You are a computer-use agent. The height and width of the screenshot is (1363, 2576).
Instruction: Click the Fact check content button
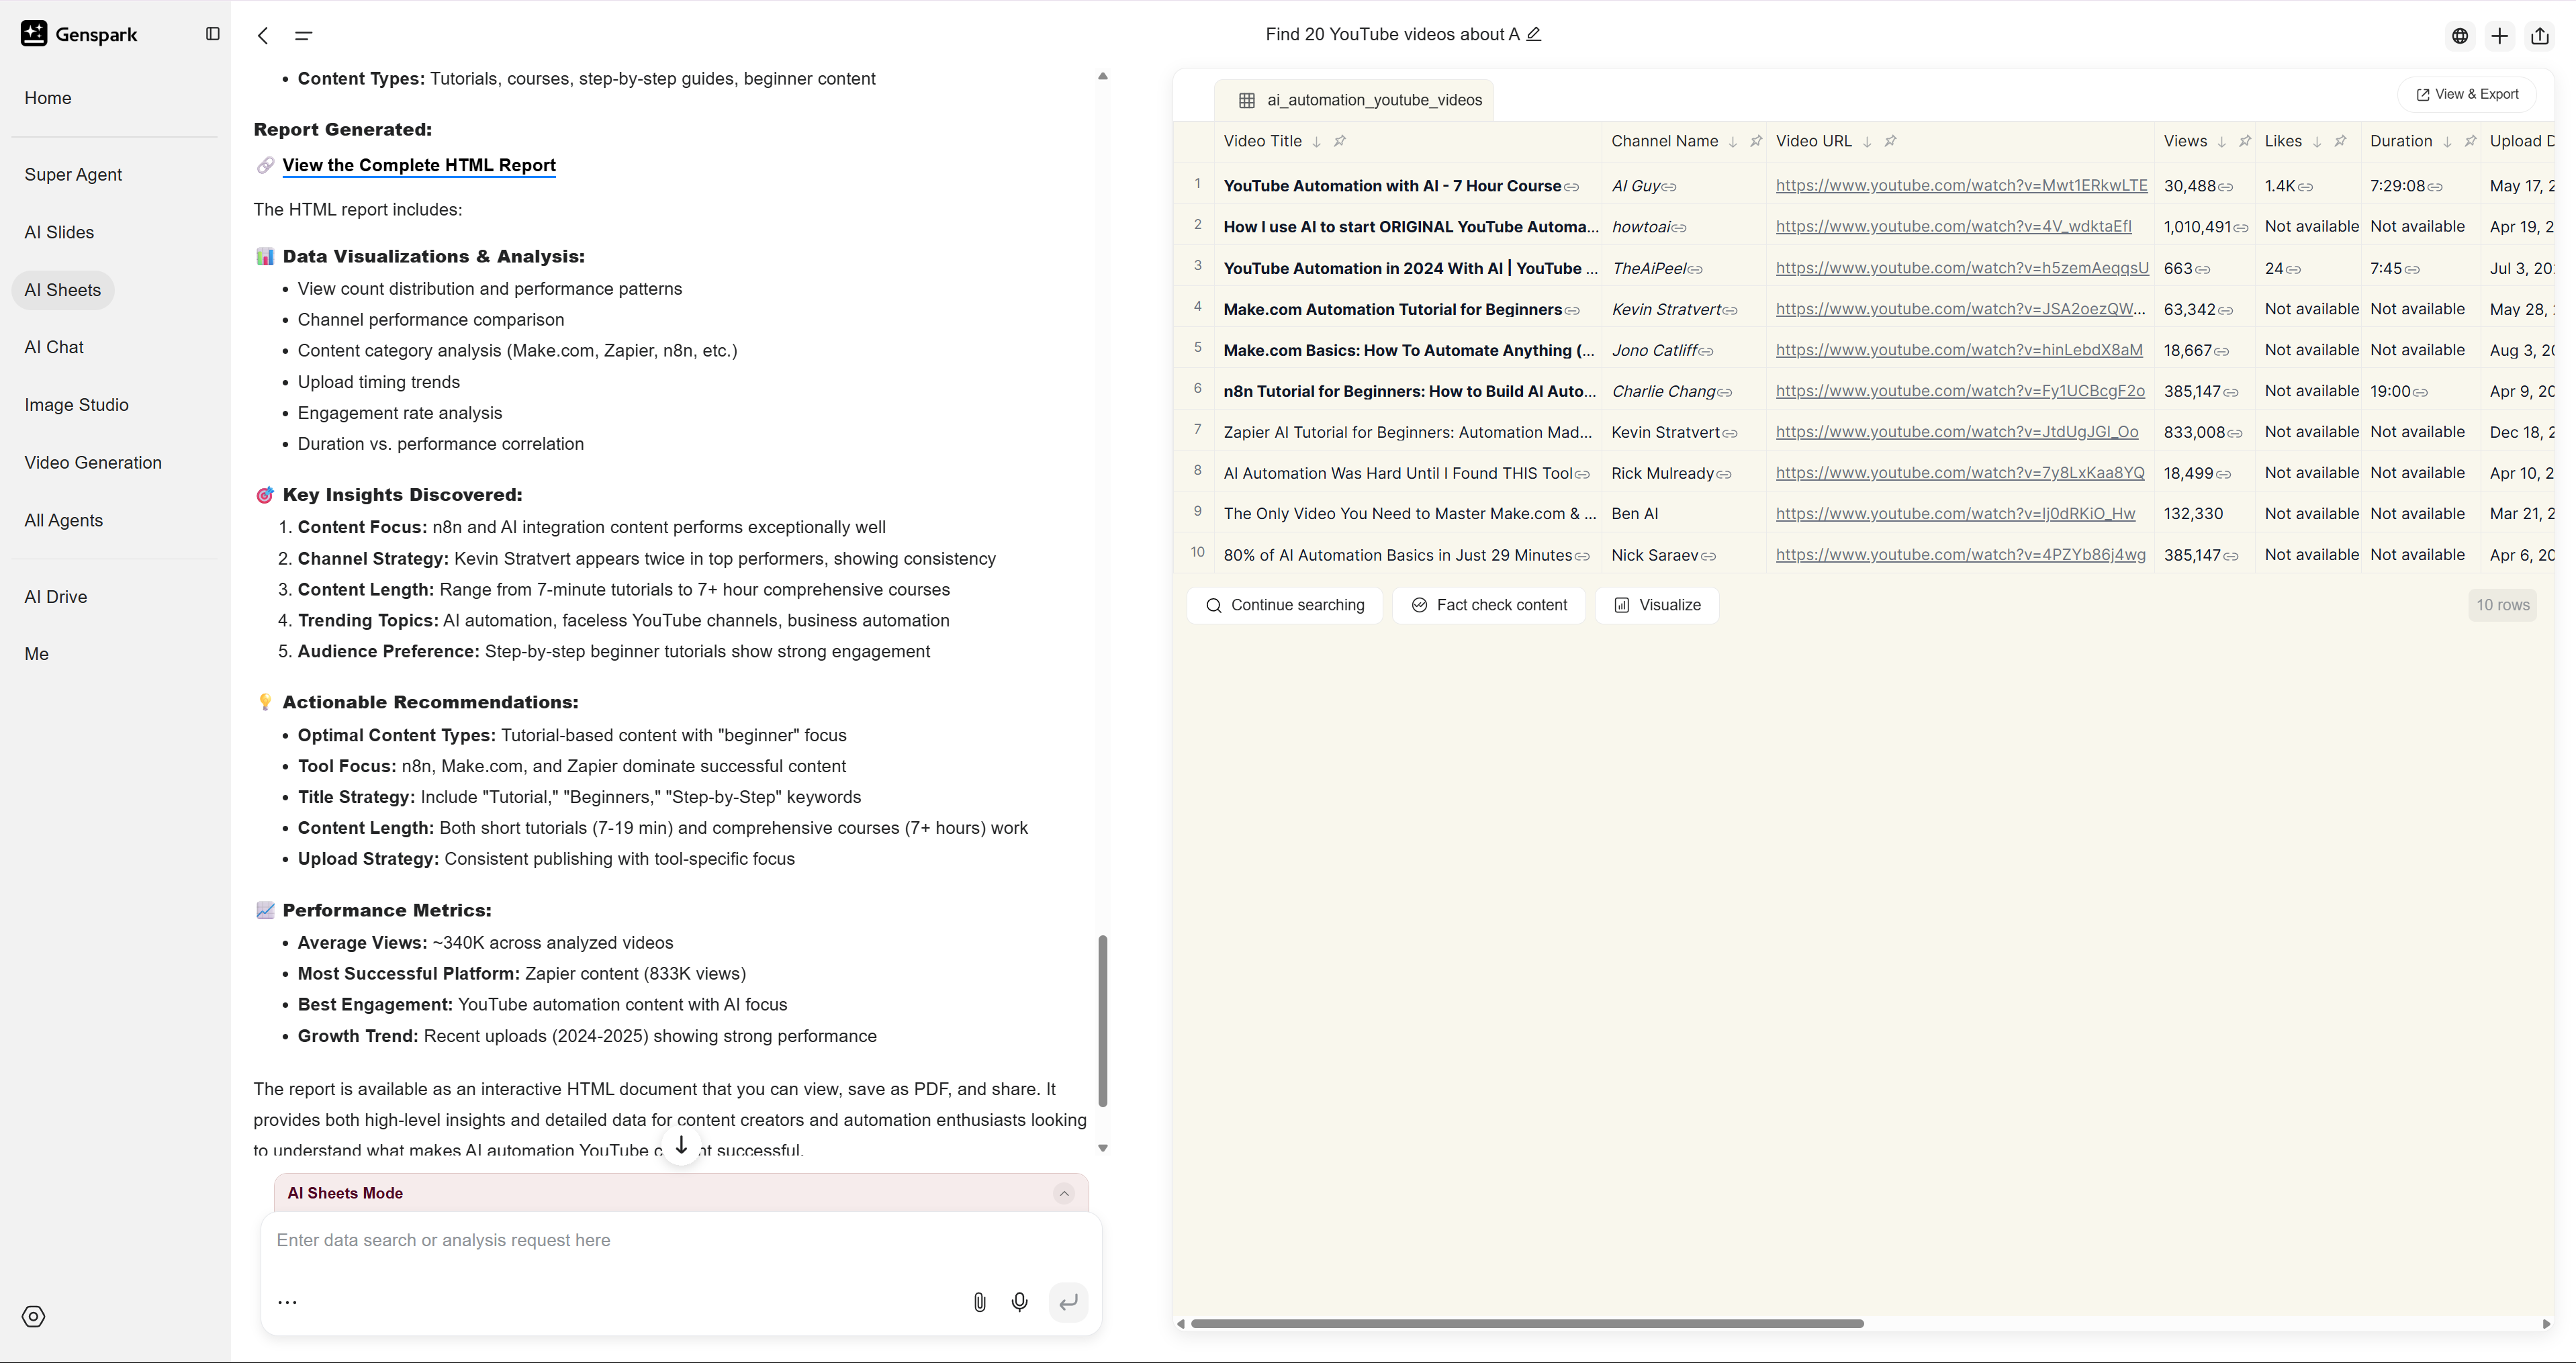(1488, 605)
